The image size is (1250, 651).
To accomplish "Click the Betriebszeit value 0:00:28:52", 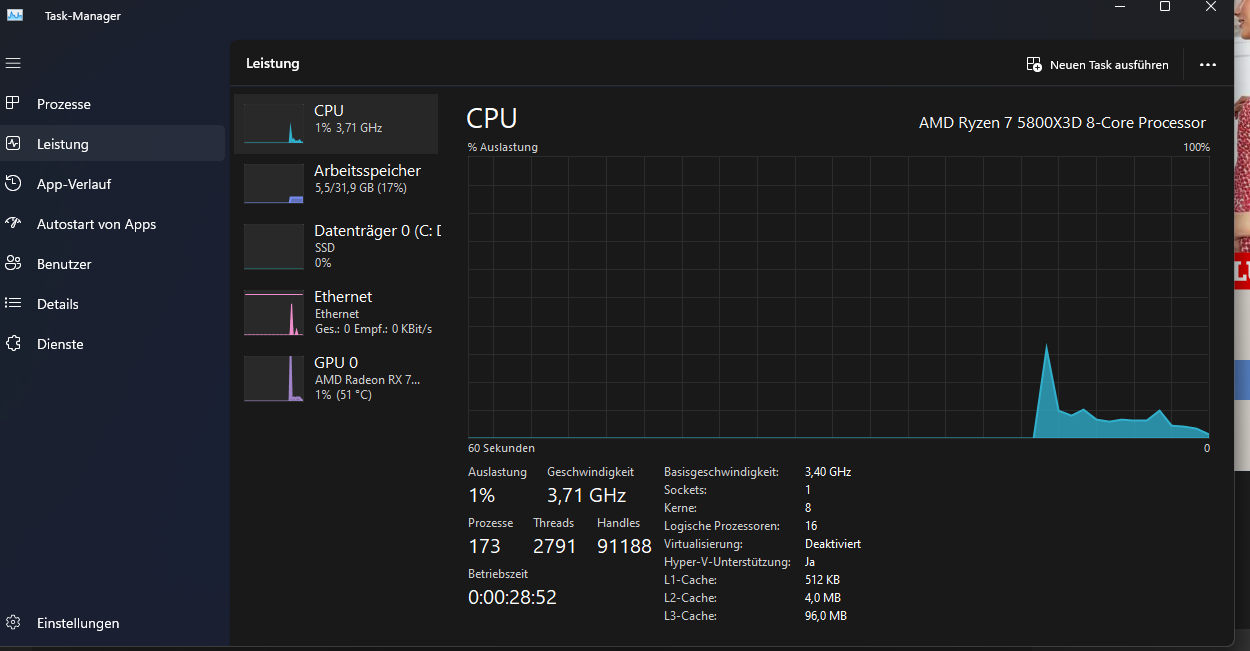I will point(512,597).
